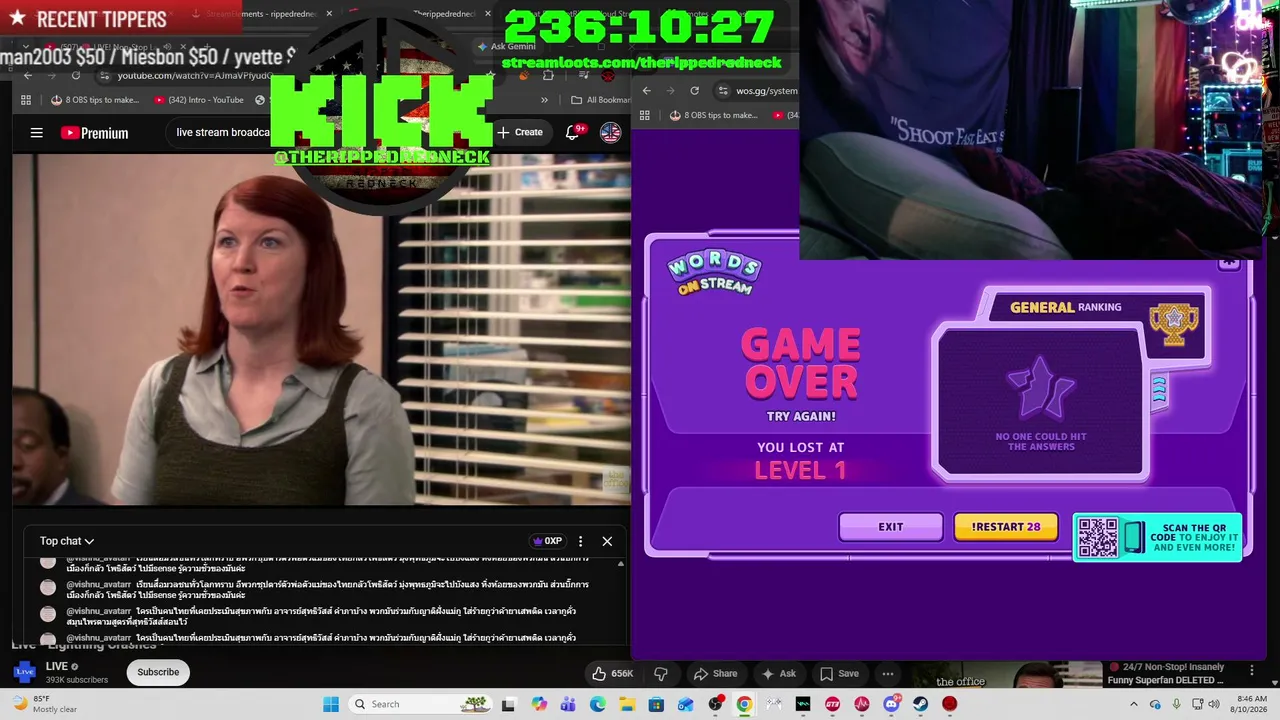Go to YouTube Premium home logo
1280x720 pixels.
pos(95,133)
